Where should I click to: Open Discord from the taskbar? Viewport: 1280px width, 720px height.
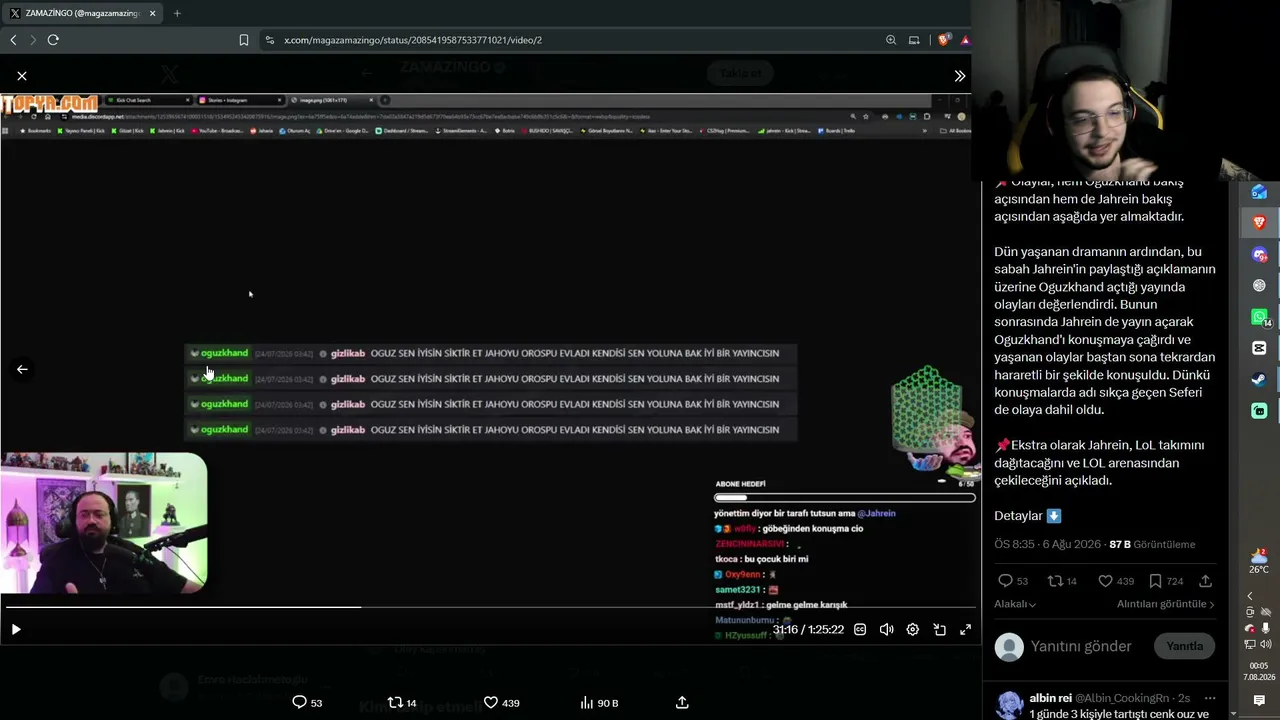[x=1259, y=254]
